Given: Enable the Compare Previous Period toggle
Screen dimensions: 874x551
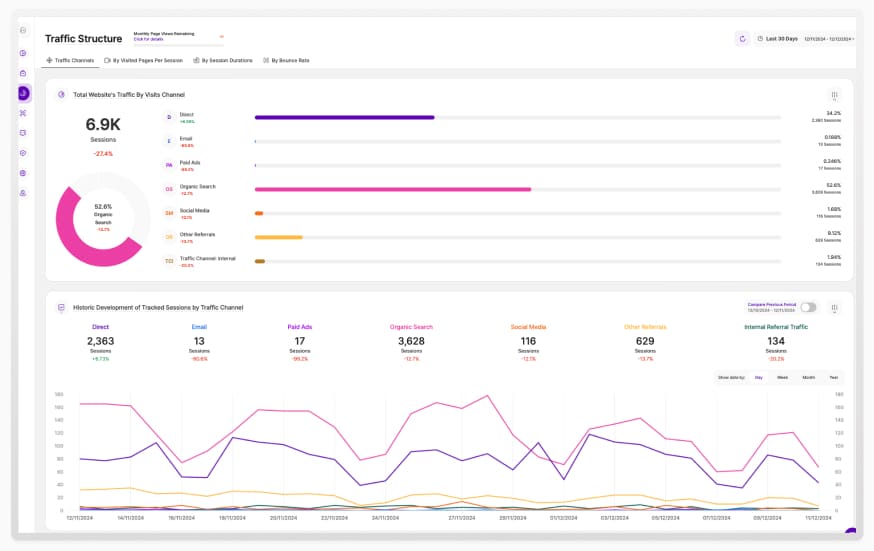Looking at the screenshot, I should [x=808, y=308].
